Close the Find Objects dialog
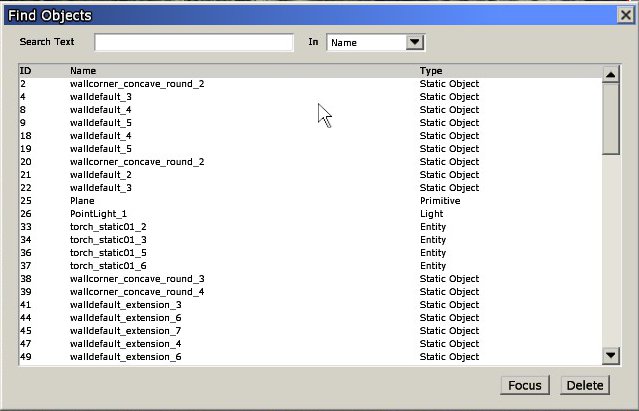The width and height of the screenshot is (639, 411). [x=625, y=14]
